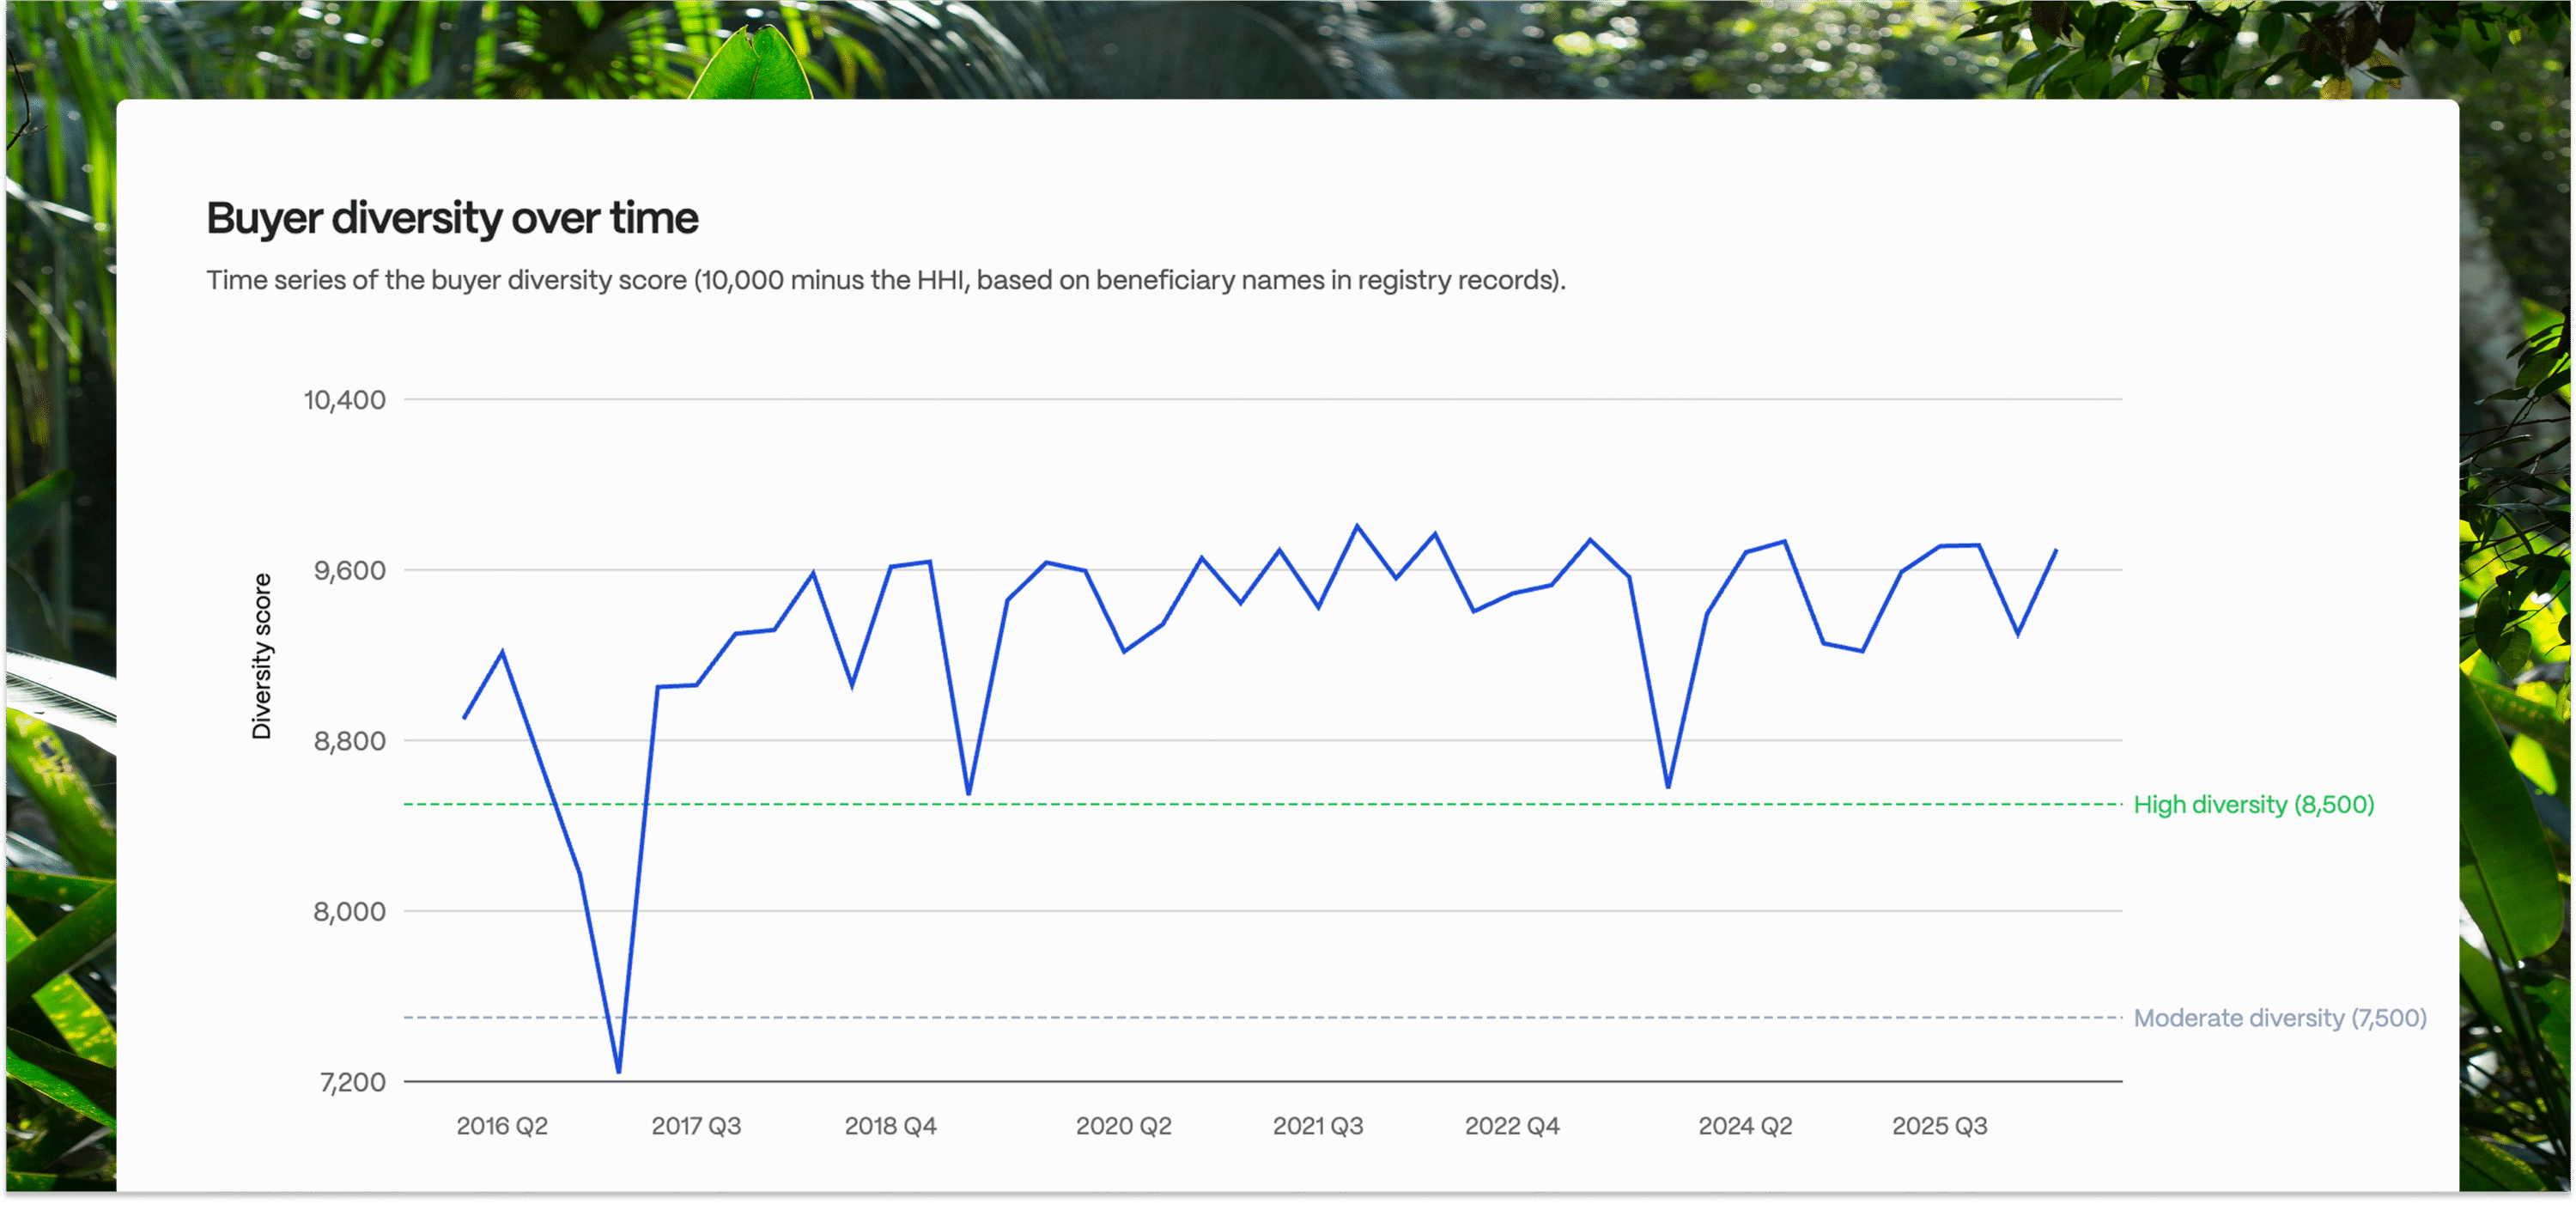Click the 9,600 y-axis tick label

349,571
